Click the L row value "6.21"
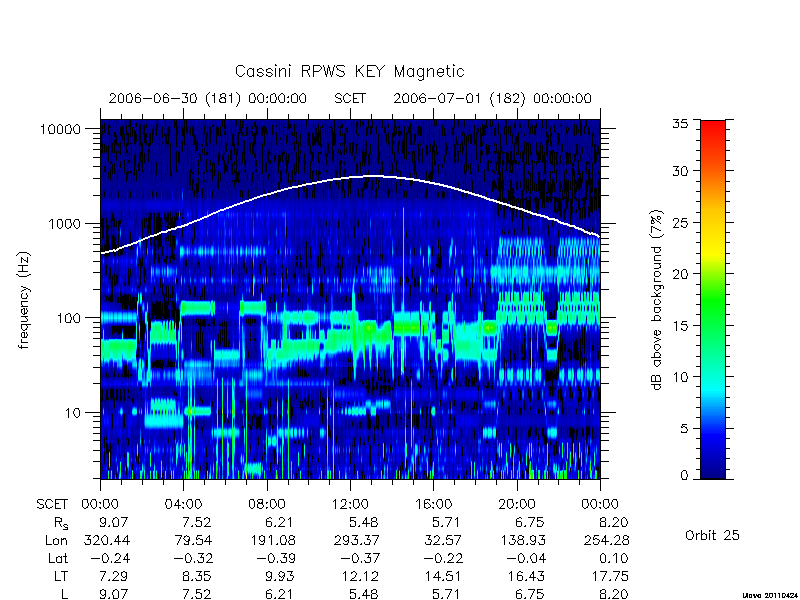 click(x=281, y=594)
